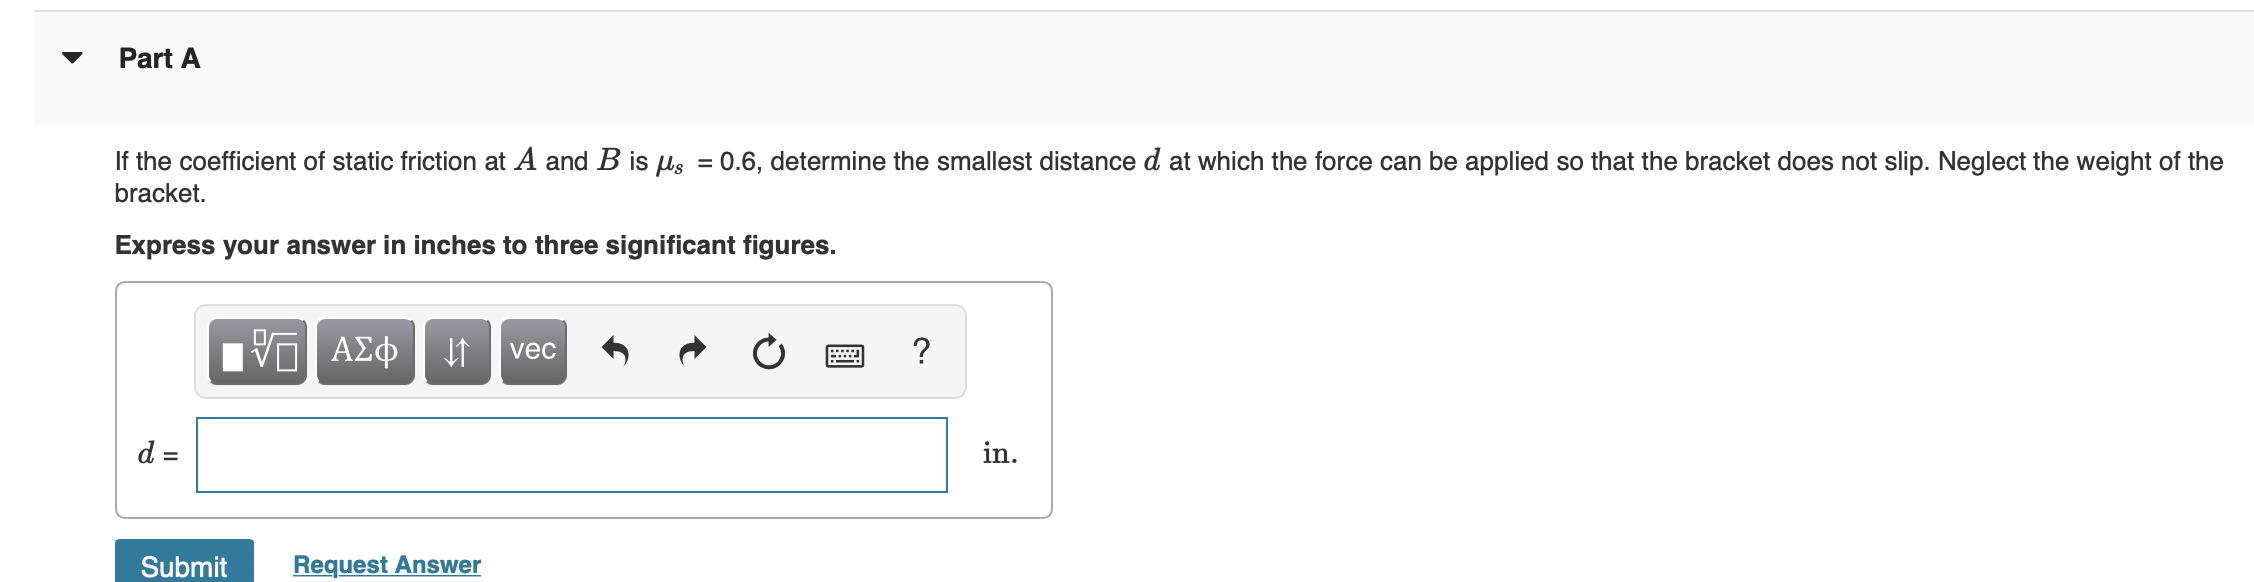The image size is (2254, 582).
Task: Collapse the Part A section triangle
Action: (x=72, y=58)
